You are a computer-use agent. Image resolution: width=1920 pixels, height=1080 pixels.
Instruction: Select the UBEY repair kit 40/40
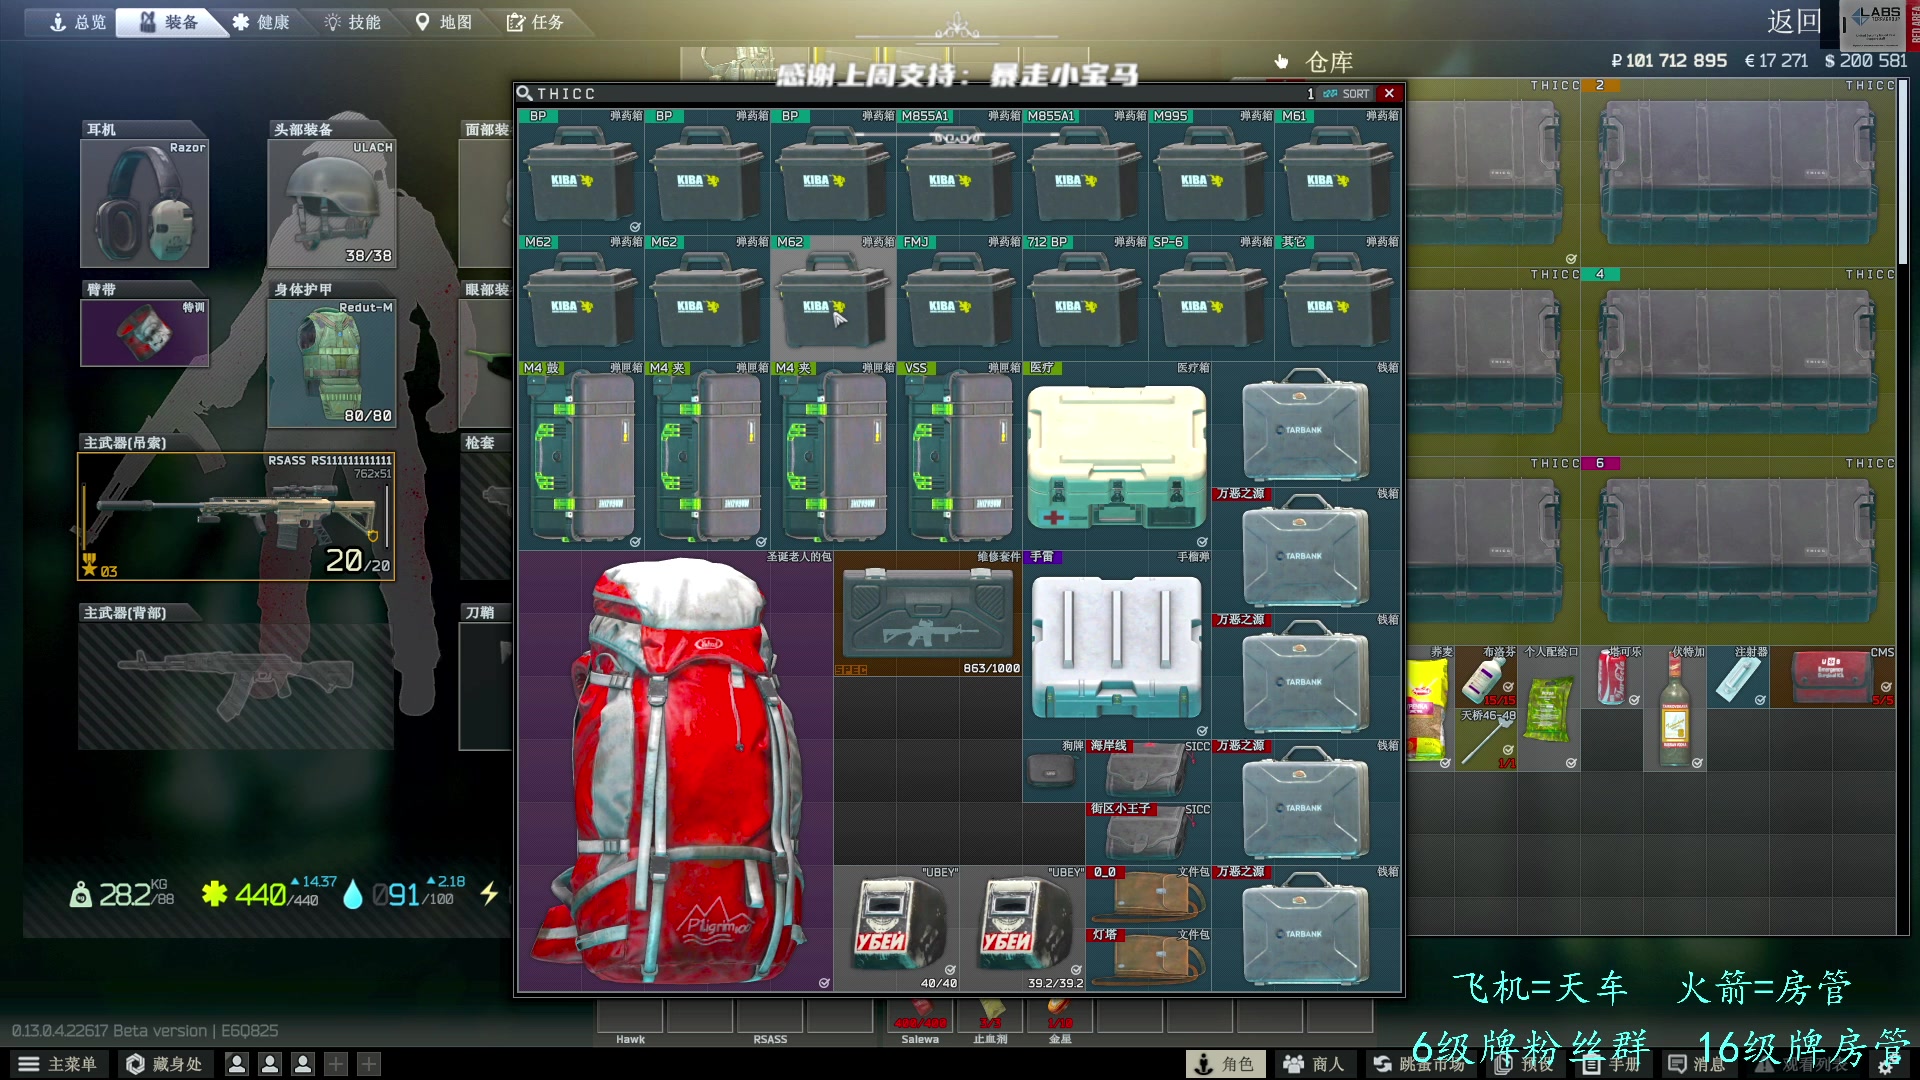pos(897,928)
